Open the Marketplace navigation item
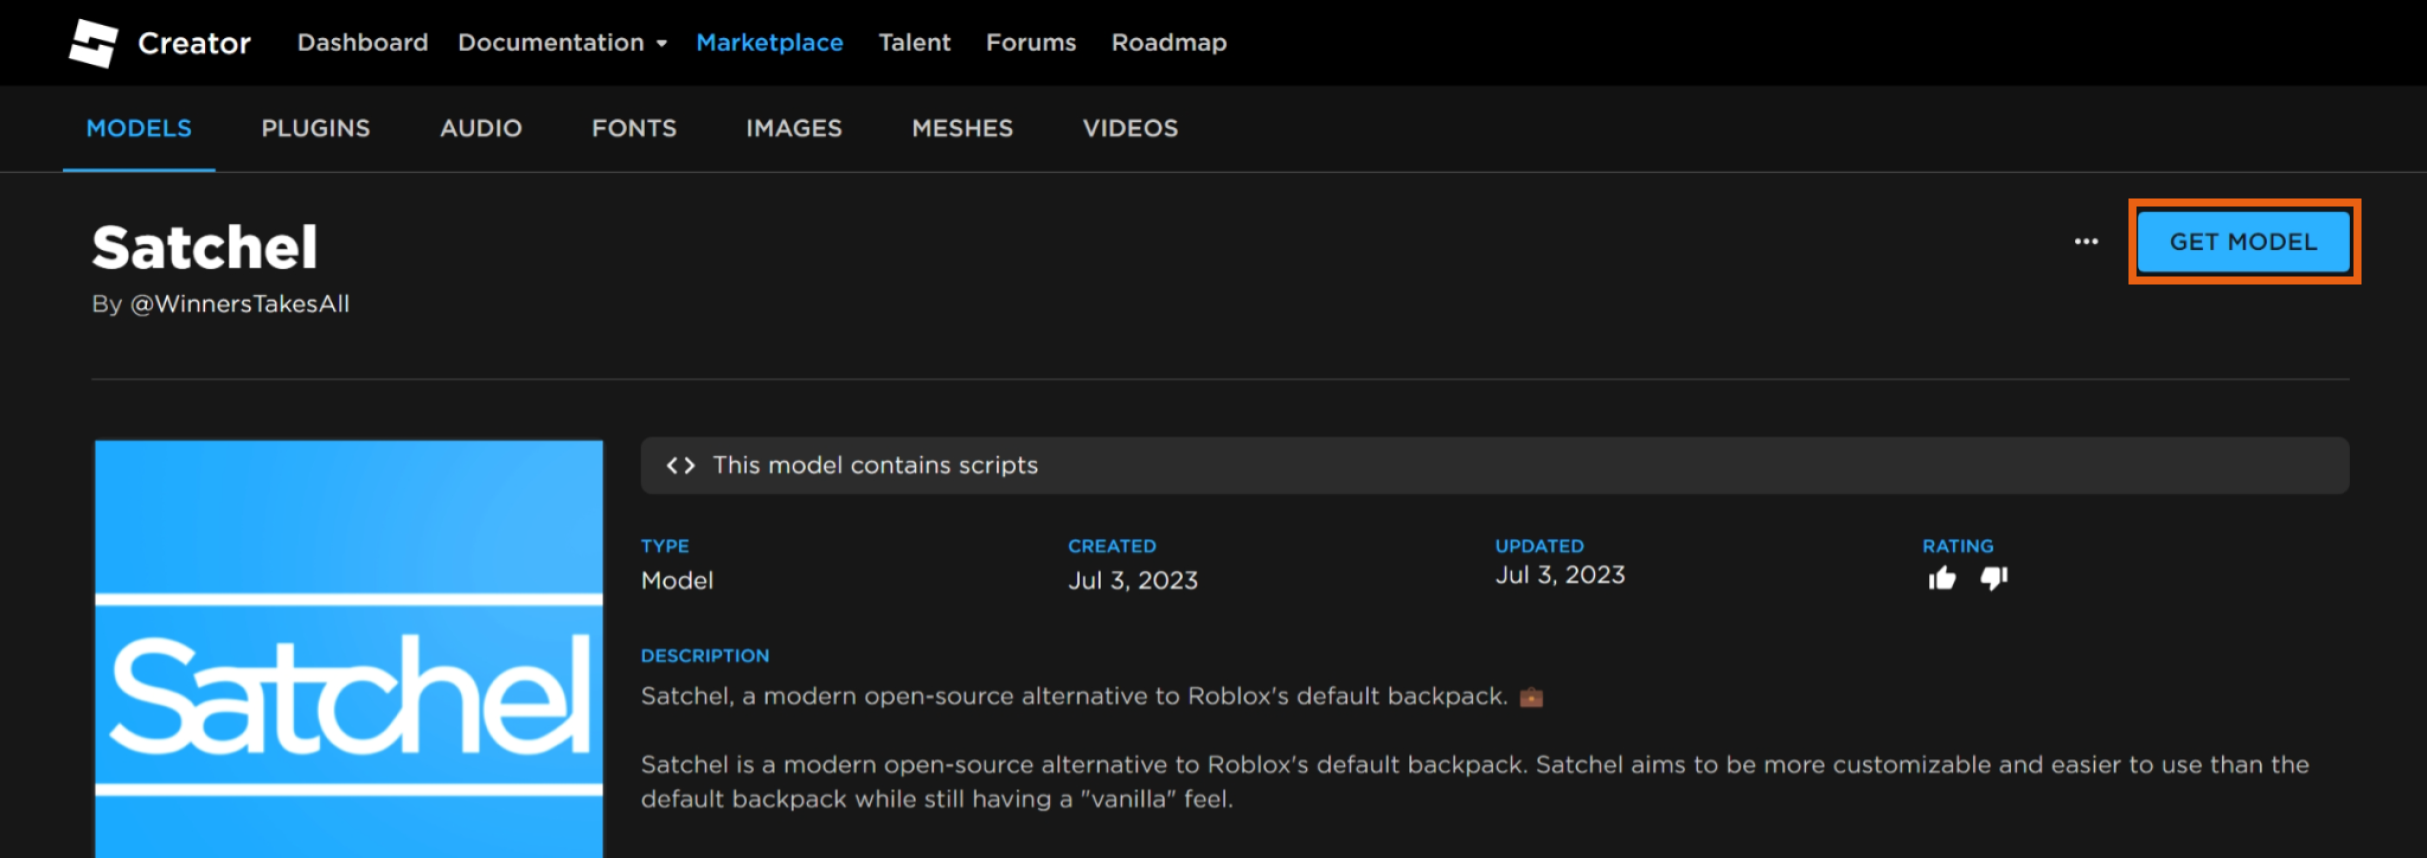This screenshot has height=858, width=2427. 769,43
